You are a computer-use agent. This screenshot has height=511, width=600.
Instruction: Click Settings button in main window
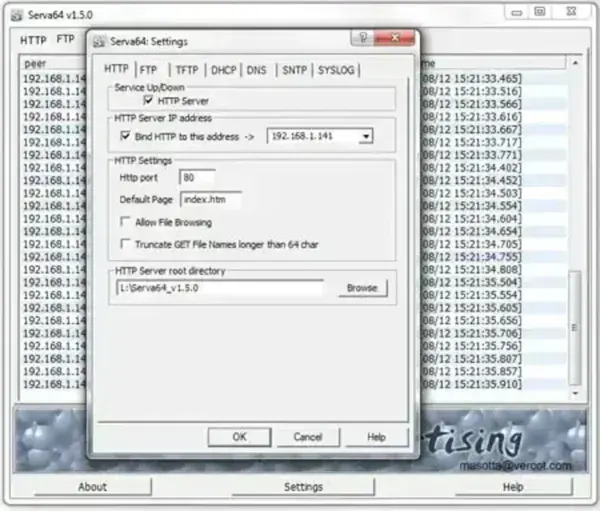coord(303,487)
